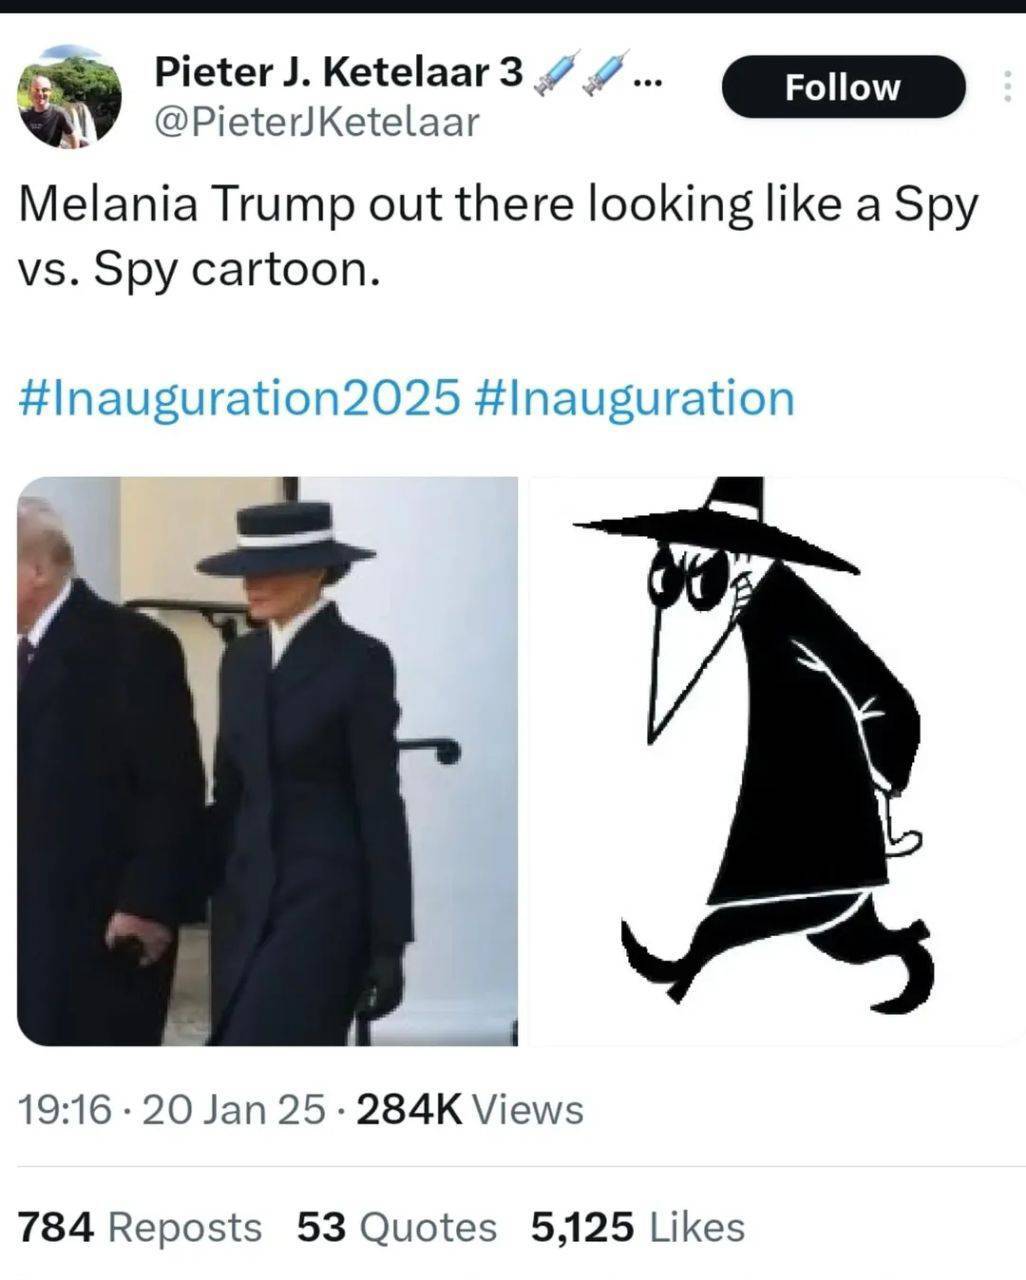This screenshot has width=1026, height=1280.
Task: Enlarge the Spy vs. Spy cartoon image
Action: point(775,762)
